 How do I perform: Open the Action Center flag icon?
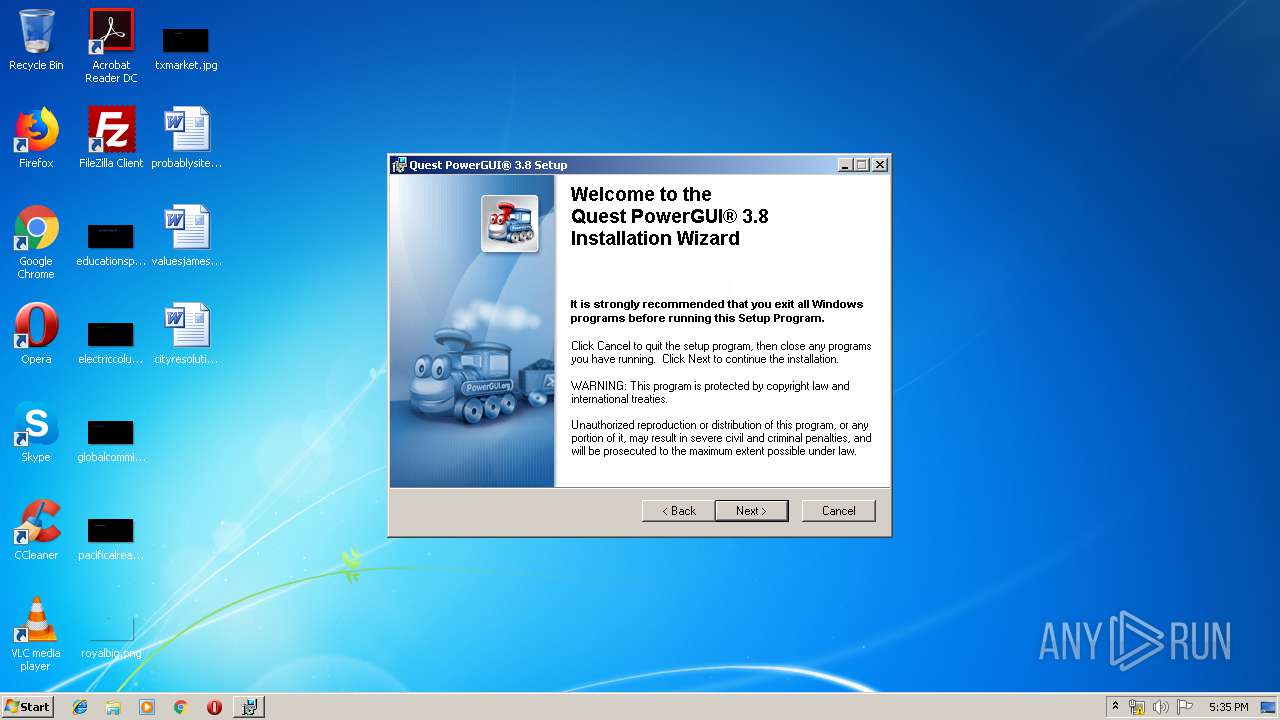click(1185, 707)
